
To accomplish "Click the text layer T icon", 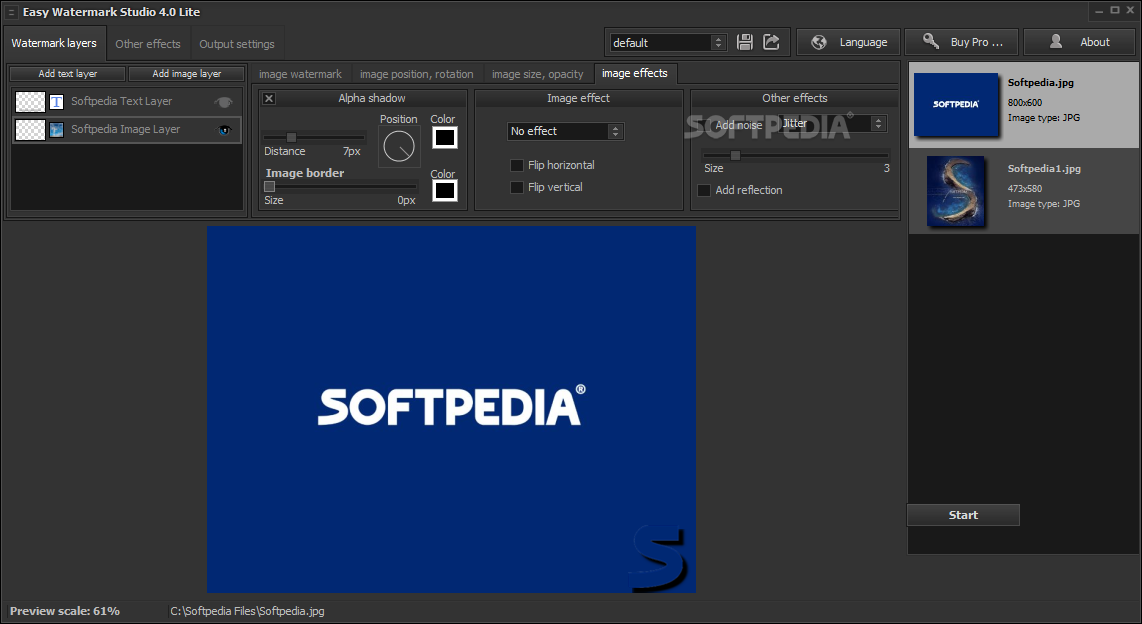I will click(x=56, y=102).
